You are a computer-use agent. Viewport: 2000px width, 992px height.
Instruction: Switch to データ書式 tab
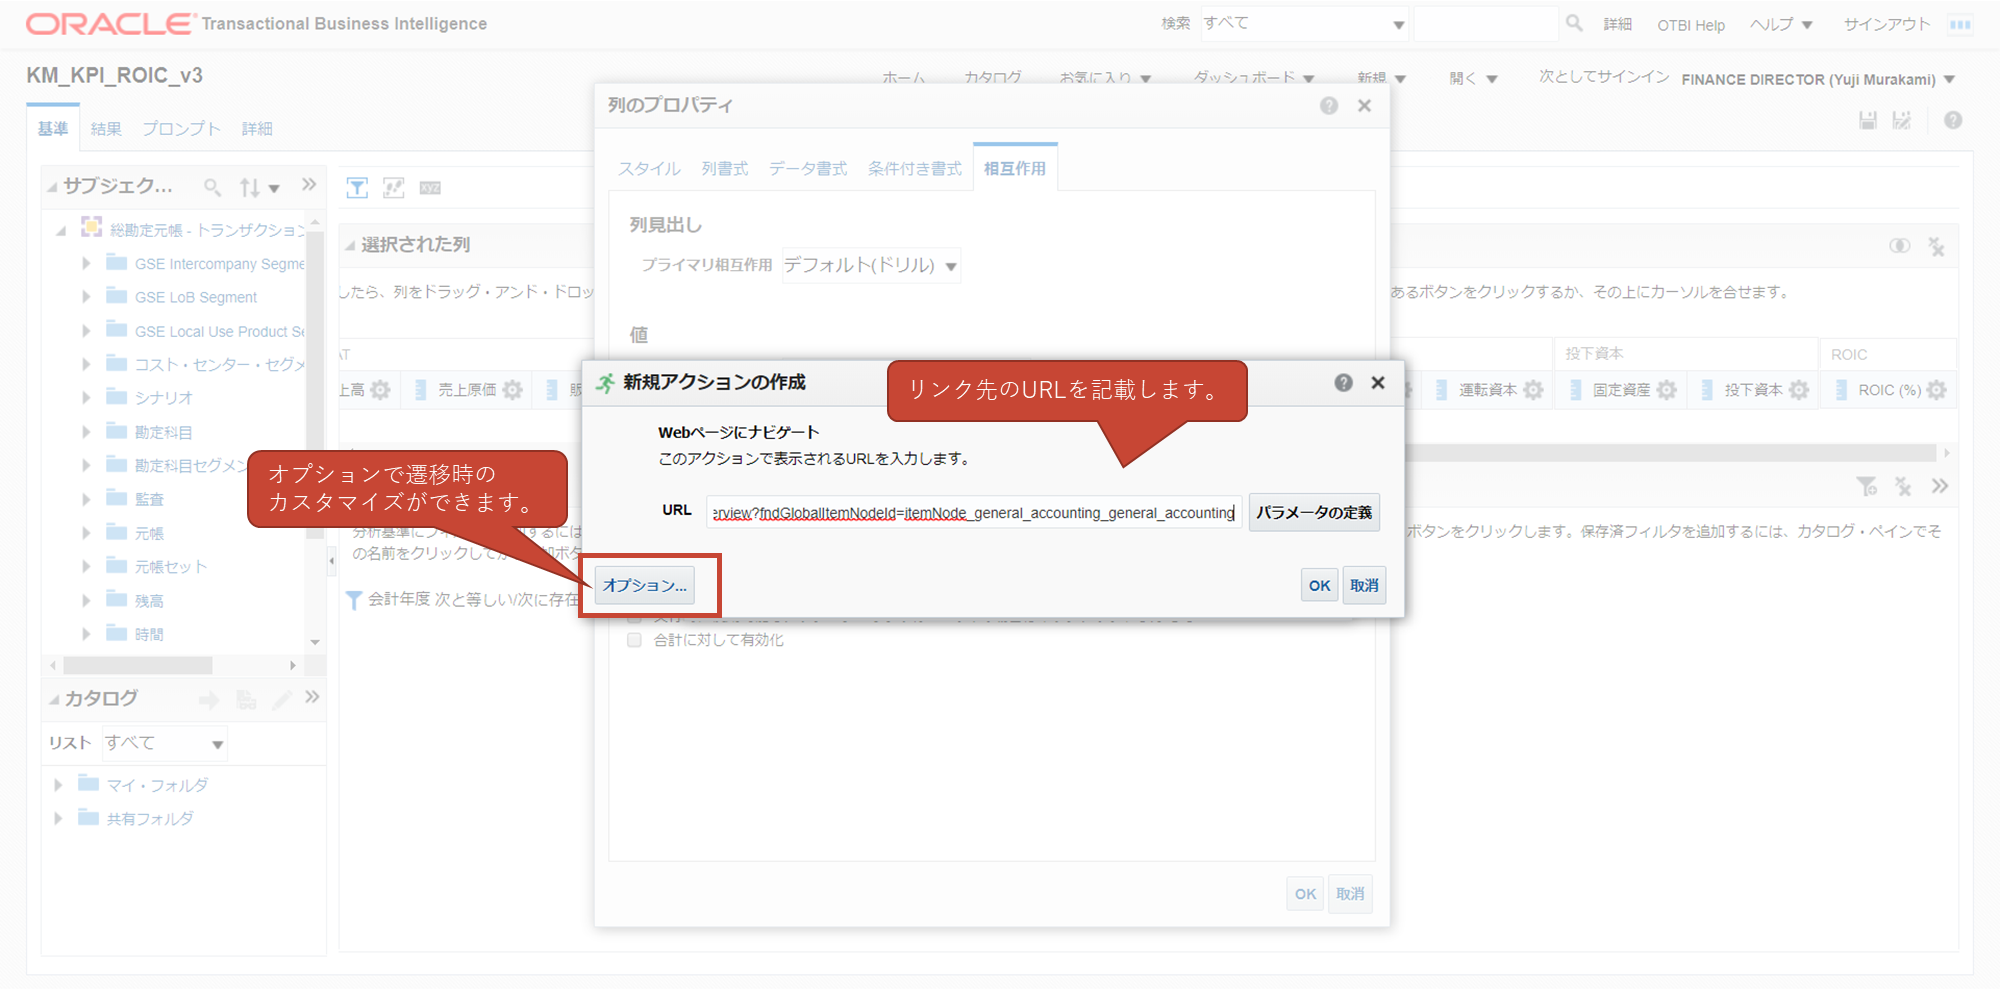(x=808, y=168)
